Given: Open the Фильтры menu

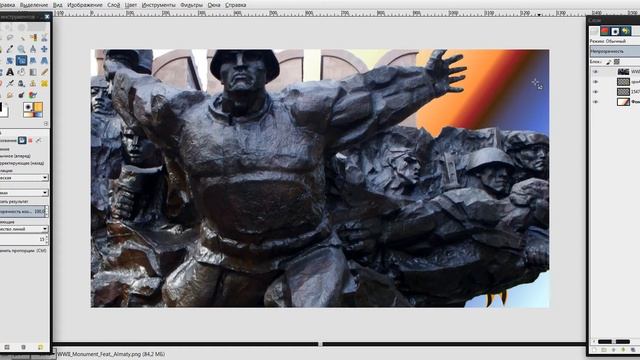Looking at the screenshot, I should coord(191,5).
